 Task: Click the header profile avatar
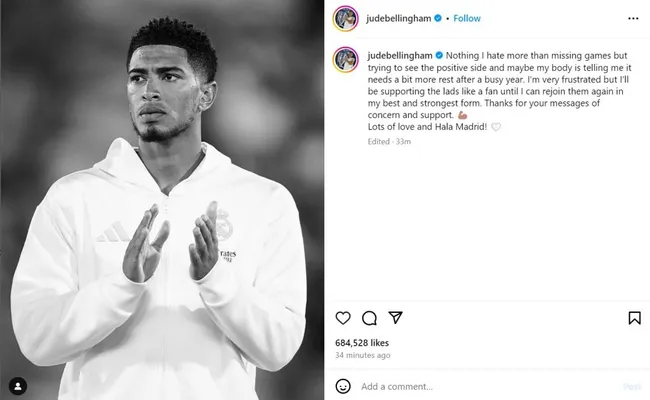pyautogui.click(x=345, y=18)
